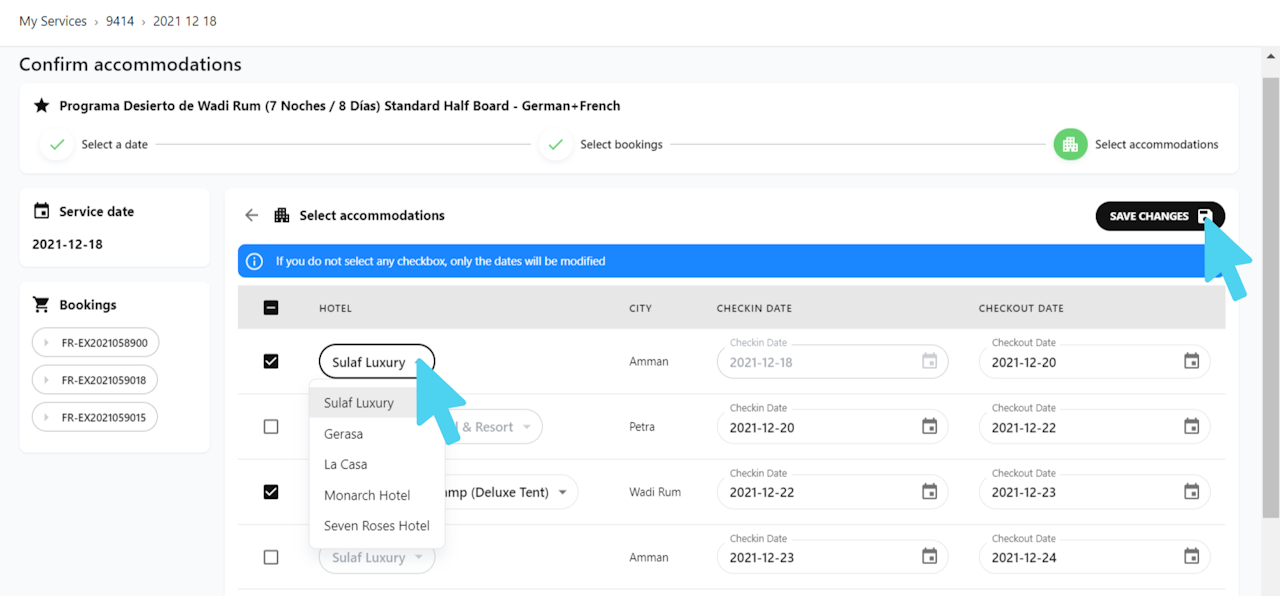Screen dimensions: 1280x596
Task: Uncheck the Sulaf Luxury Amman row checkbox
Action: pos(271,361)
